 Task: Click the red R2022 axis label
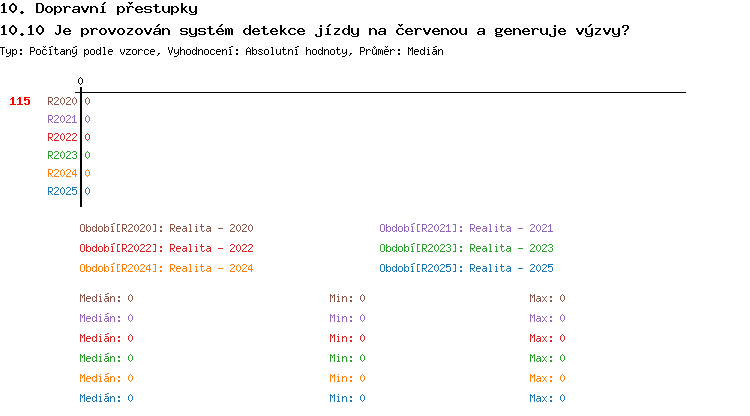(62, 137)
